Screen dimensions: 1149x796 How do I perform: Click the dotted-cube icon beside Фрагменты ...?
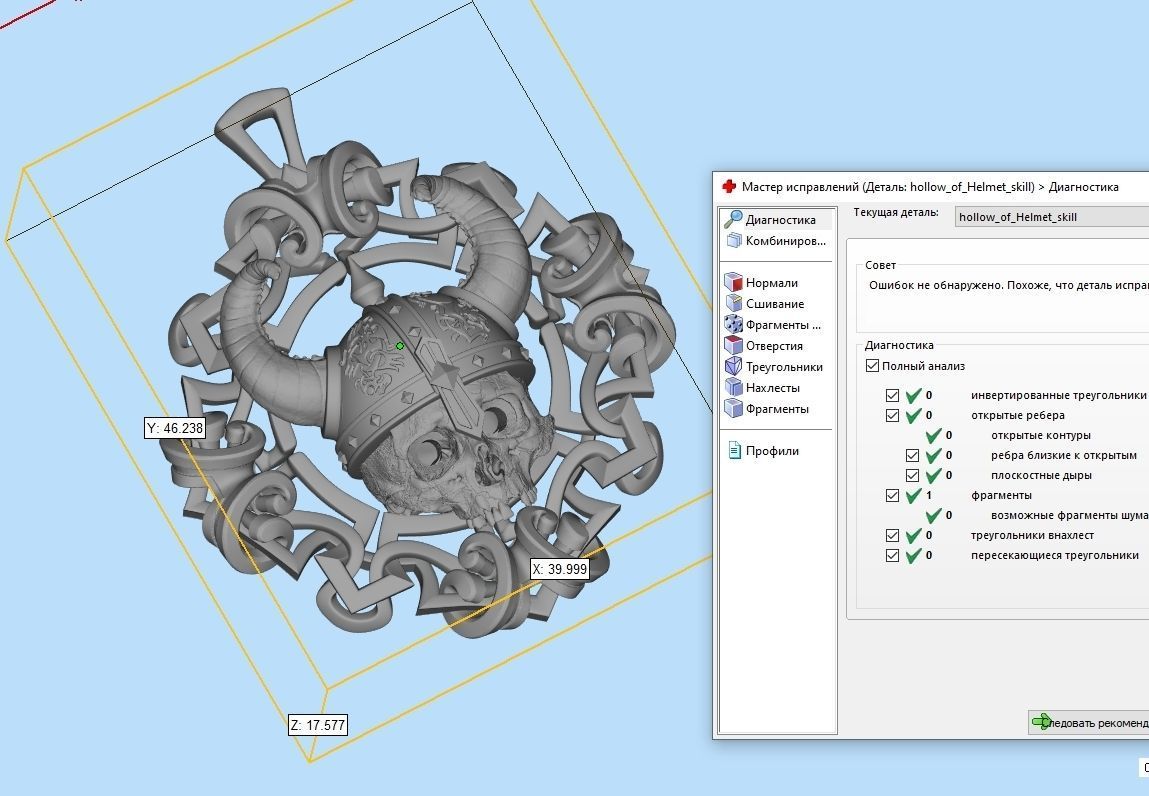pyautogui.click(x=734, y=324)
